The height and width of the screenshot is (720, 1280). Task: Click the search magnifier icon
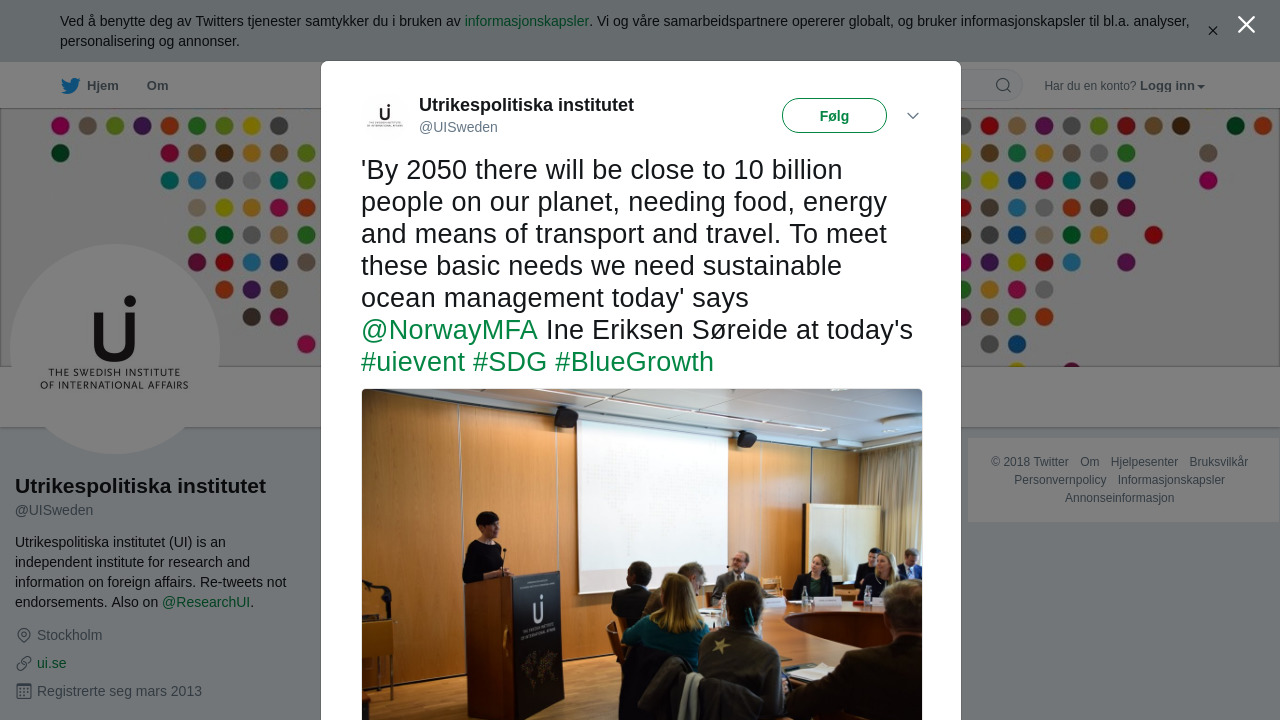pos(1003,86)
